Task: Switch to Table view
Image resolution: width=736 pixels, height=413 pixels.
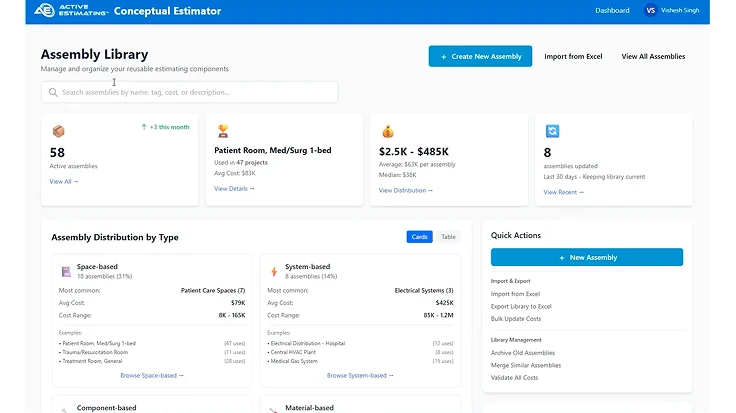Action: pyautogui.click(x=448, y=237)
